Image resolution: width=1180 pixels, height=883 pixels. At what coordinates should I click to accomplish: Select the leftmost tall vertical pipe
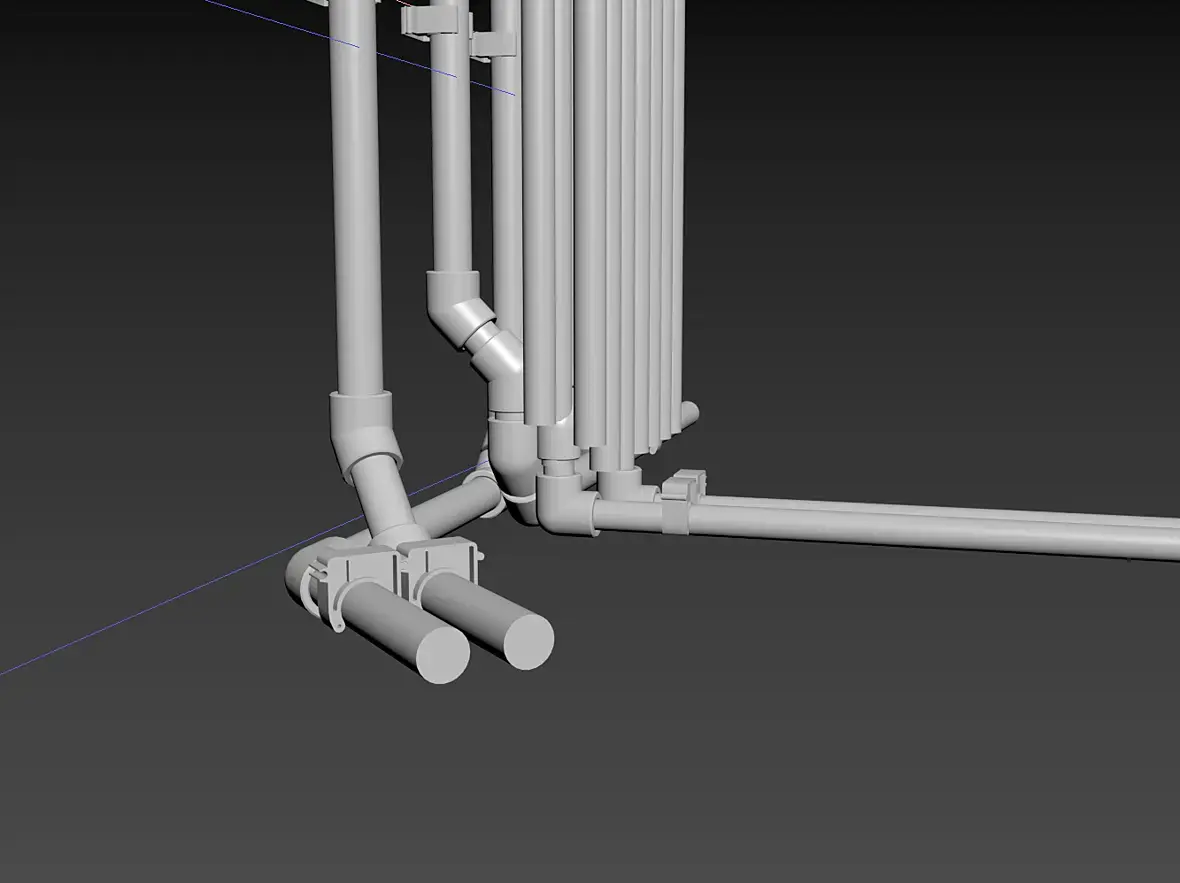pyautogui.click(x=355, y=197)
